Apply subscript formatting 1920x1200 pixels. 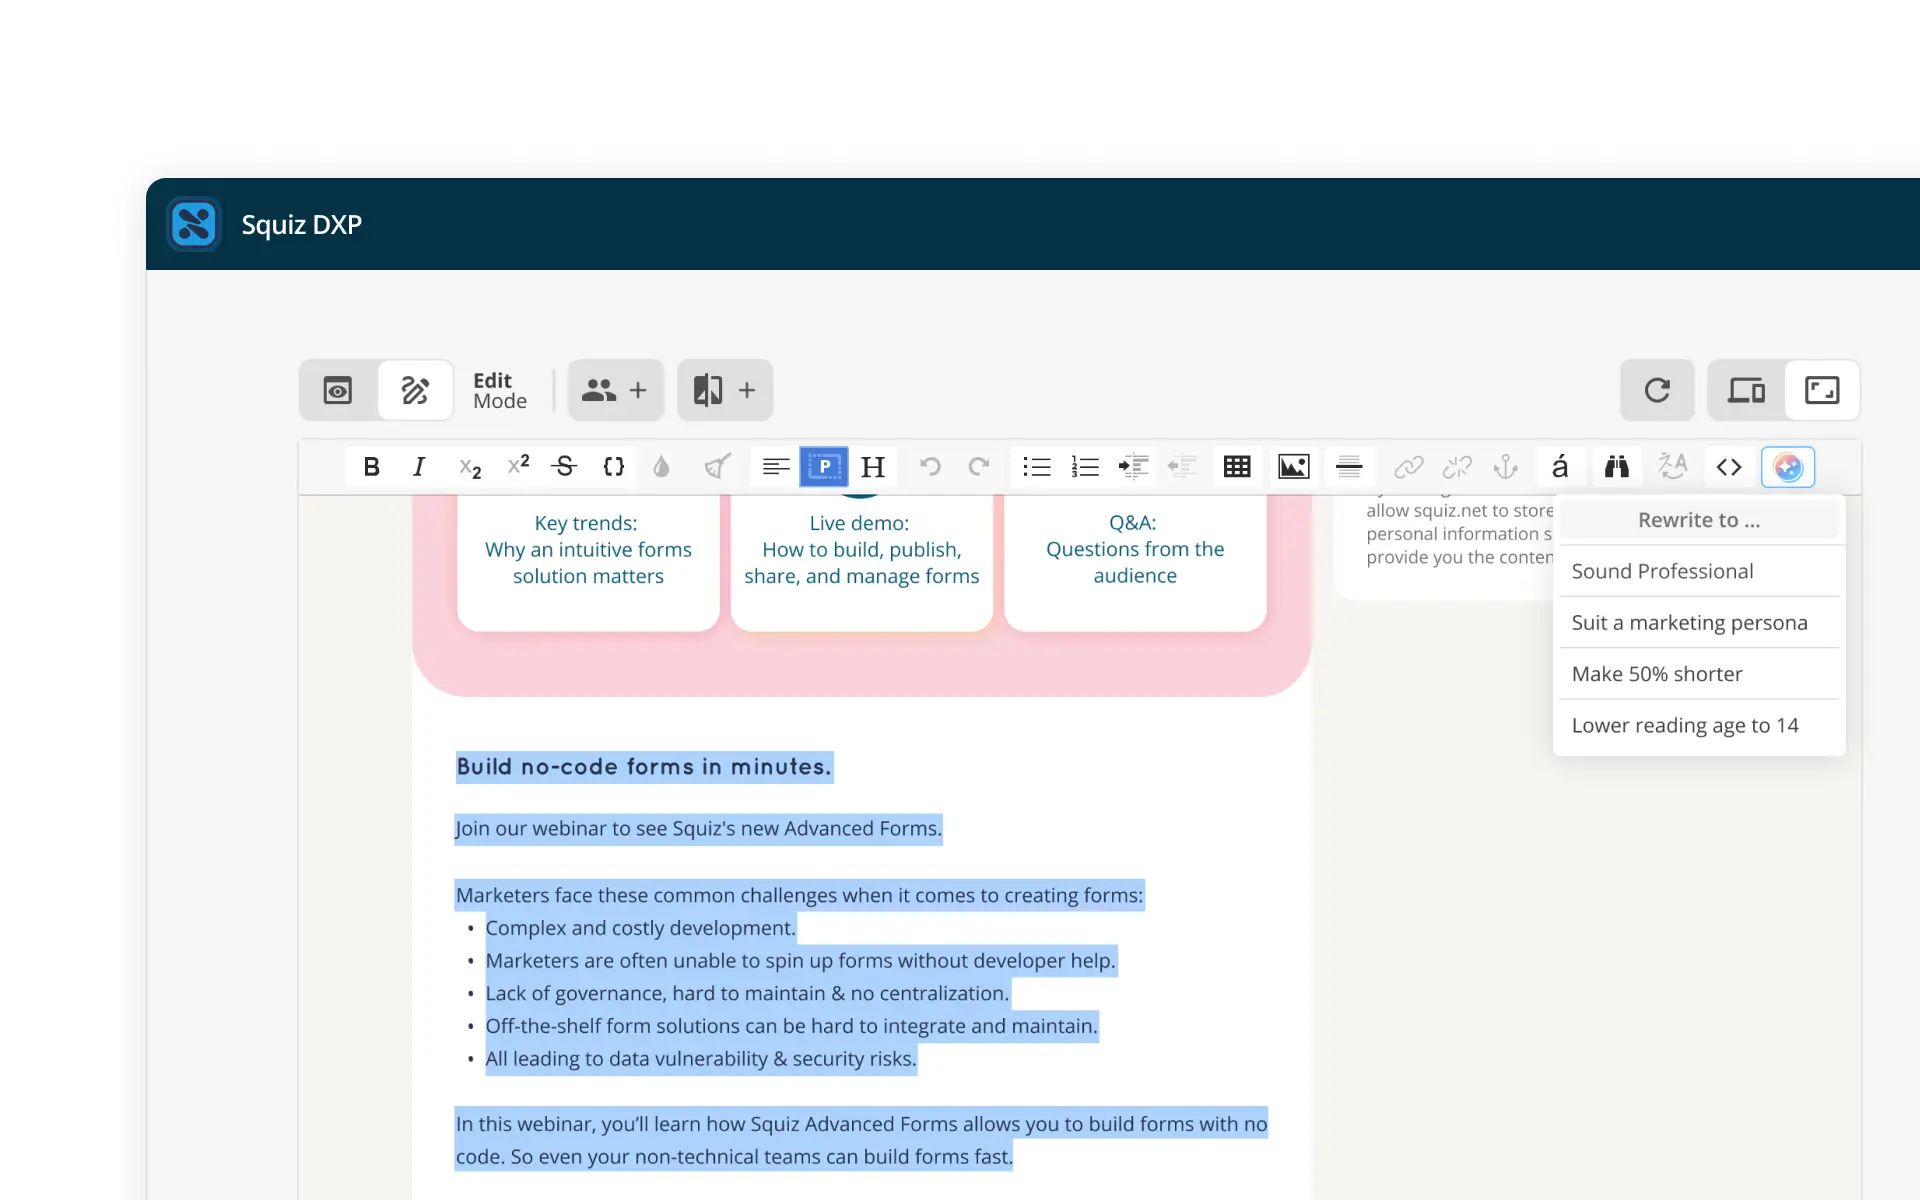tap(469, 467)
